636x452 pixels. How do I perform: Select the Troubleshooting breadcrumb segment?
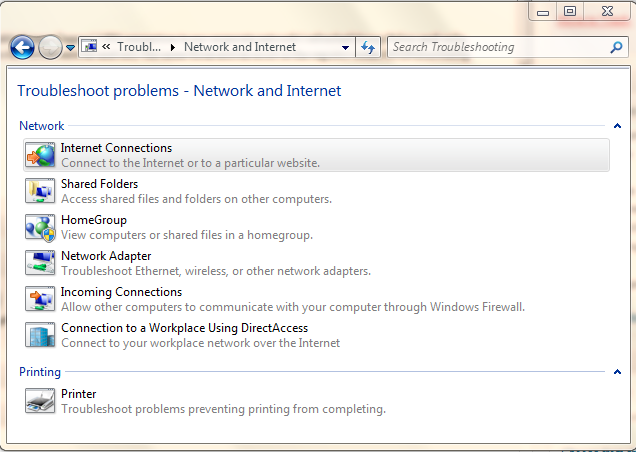pyautogui.click(x=139, y=47)
